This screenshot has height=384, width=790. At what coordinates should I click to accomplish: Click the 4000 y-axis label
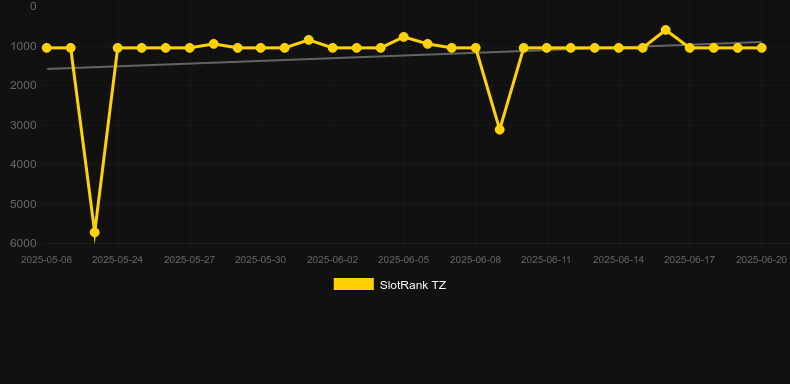click(24, 164)
